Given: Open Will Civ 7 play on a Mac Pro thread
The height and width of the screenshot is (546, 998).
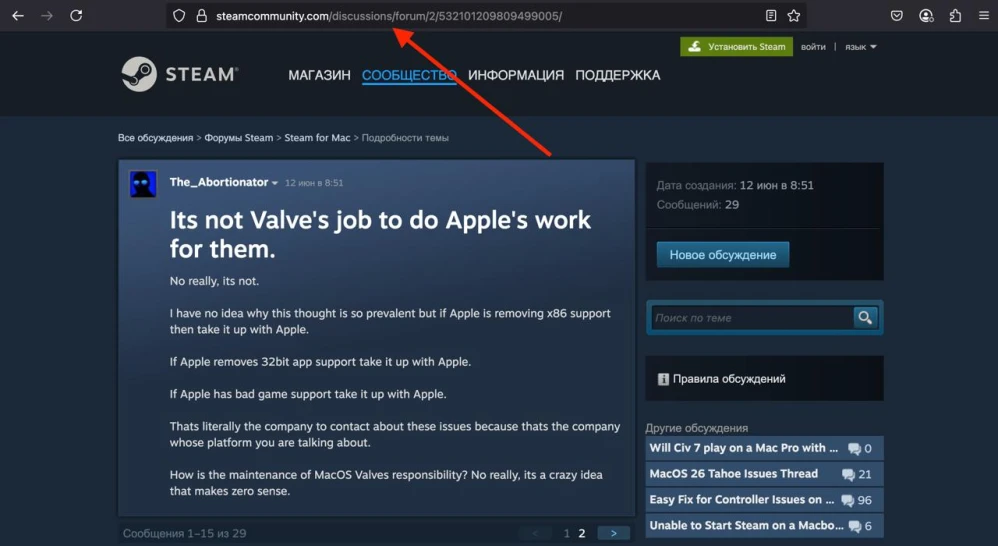Looking at the screenshot, I should pos(743,448).
